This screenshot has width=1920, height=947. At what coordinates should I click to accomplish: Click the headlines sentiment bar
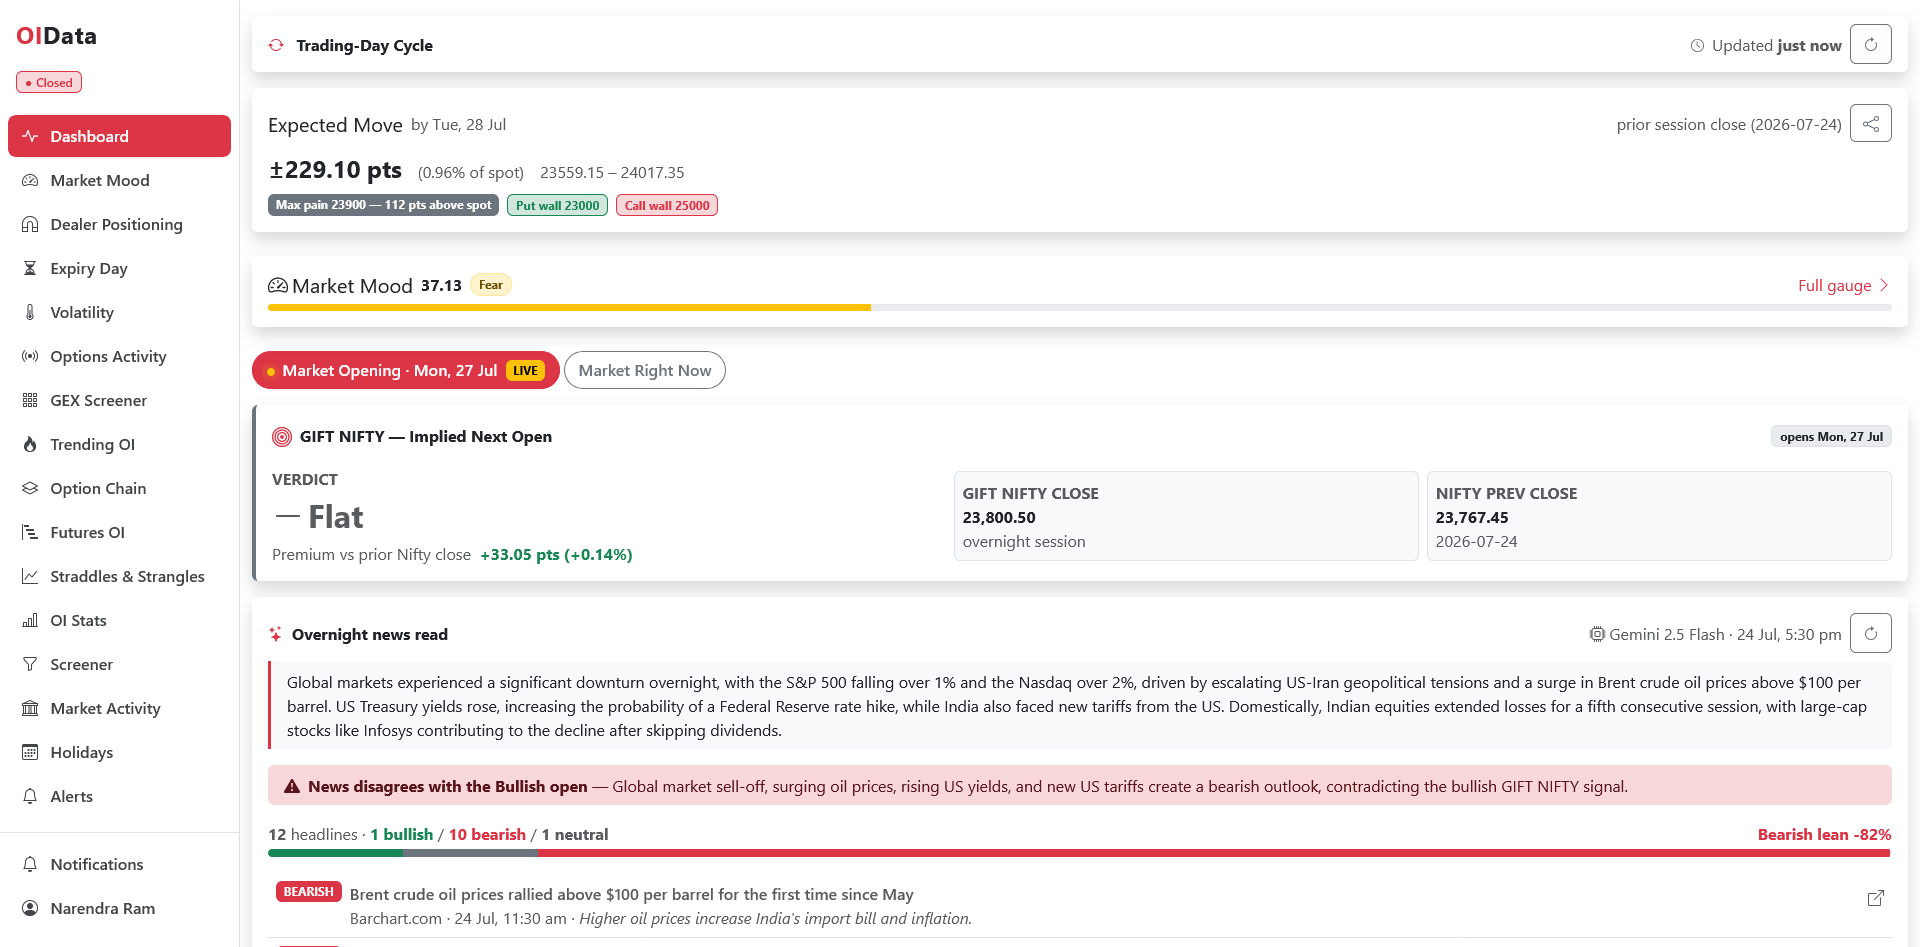pos(1080,853)
